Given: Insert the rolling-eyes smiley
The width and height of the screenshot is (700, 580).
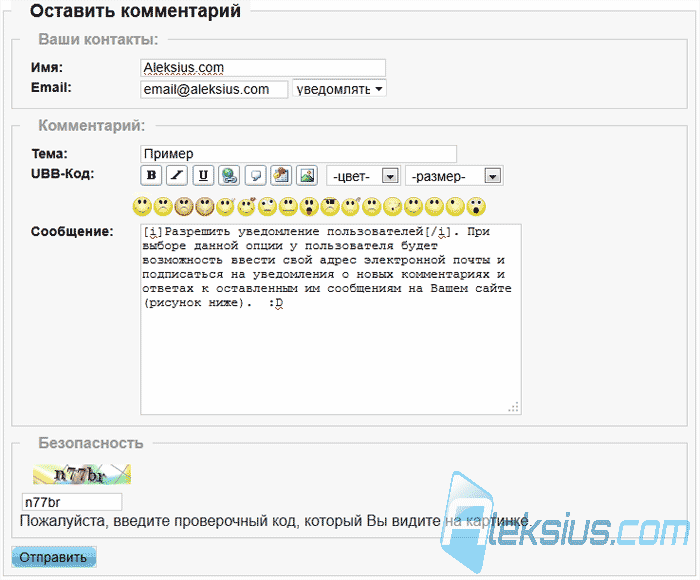Looking at the screenshot, I should pos(267,207).
